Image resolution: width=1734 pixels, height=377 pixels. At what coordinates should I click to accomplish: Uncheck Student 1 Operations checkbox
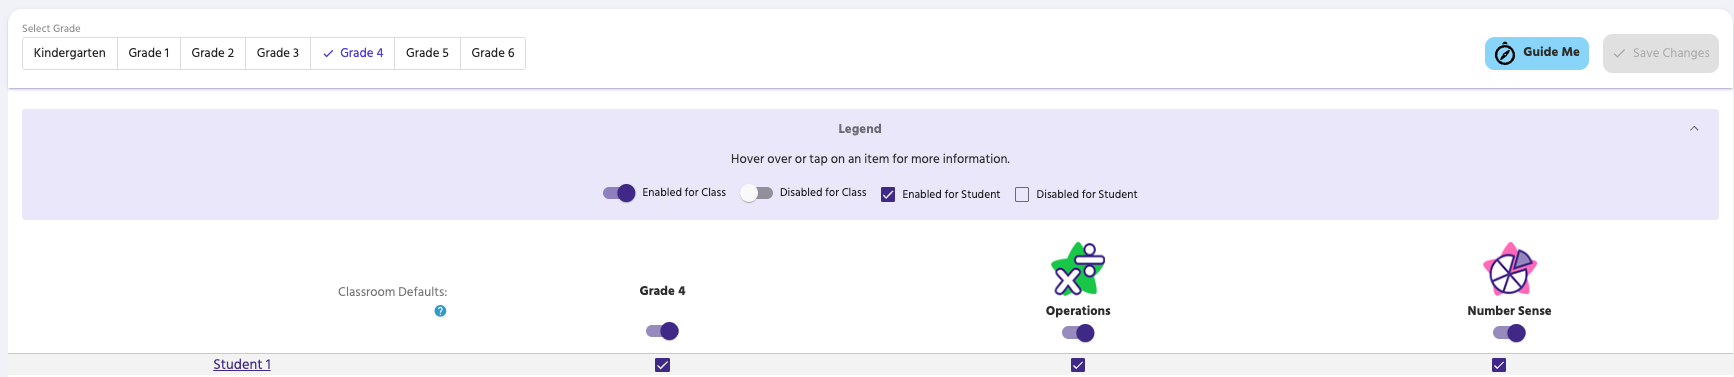coord(1078,365)
